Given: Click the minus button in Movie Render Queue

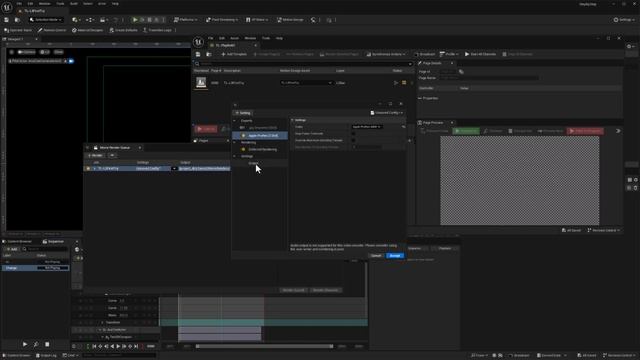Looking at the screenshot, I should [112, 156].
